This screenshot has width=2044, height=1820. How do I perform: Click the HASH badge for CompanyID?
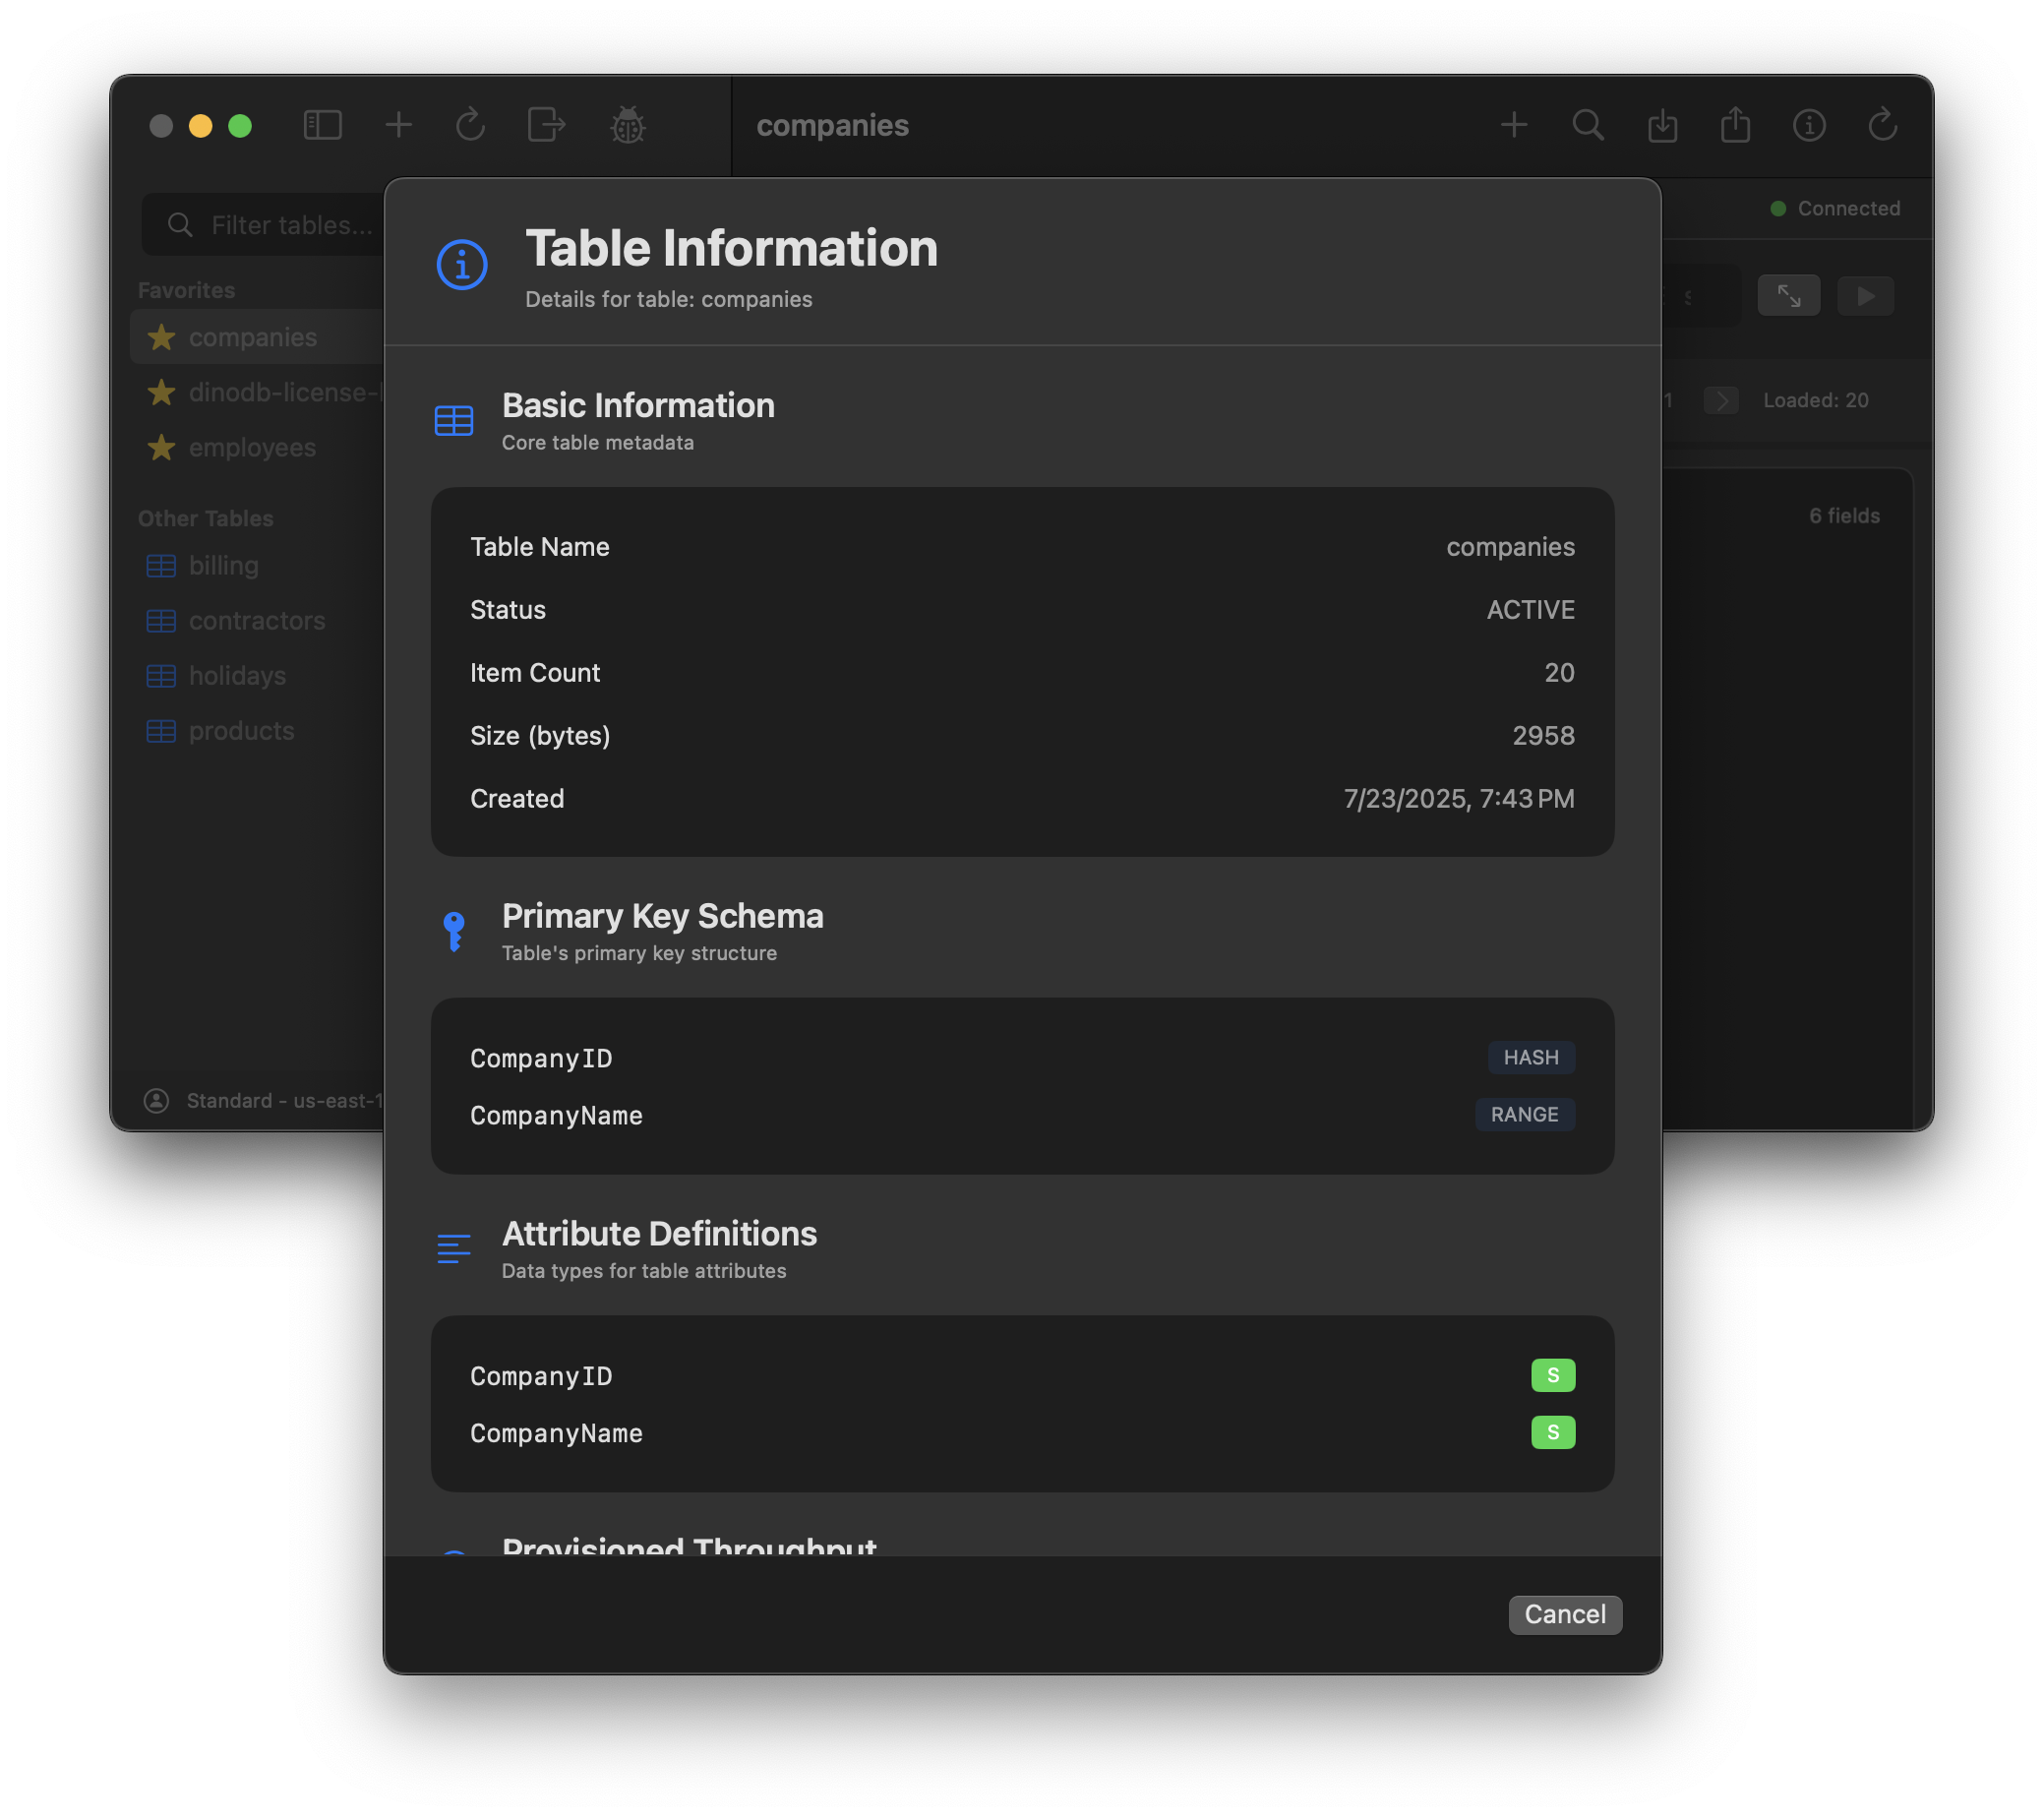tap(1530, 1057)
